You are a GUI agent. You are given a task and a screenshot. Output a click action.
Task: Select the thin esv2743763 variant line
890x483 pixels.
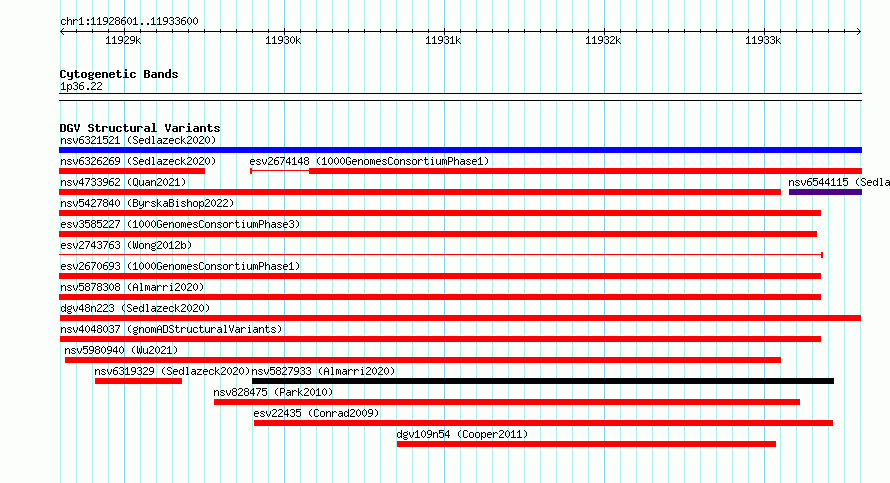(441, 255)
